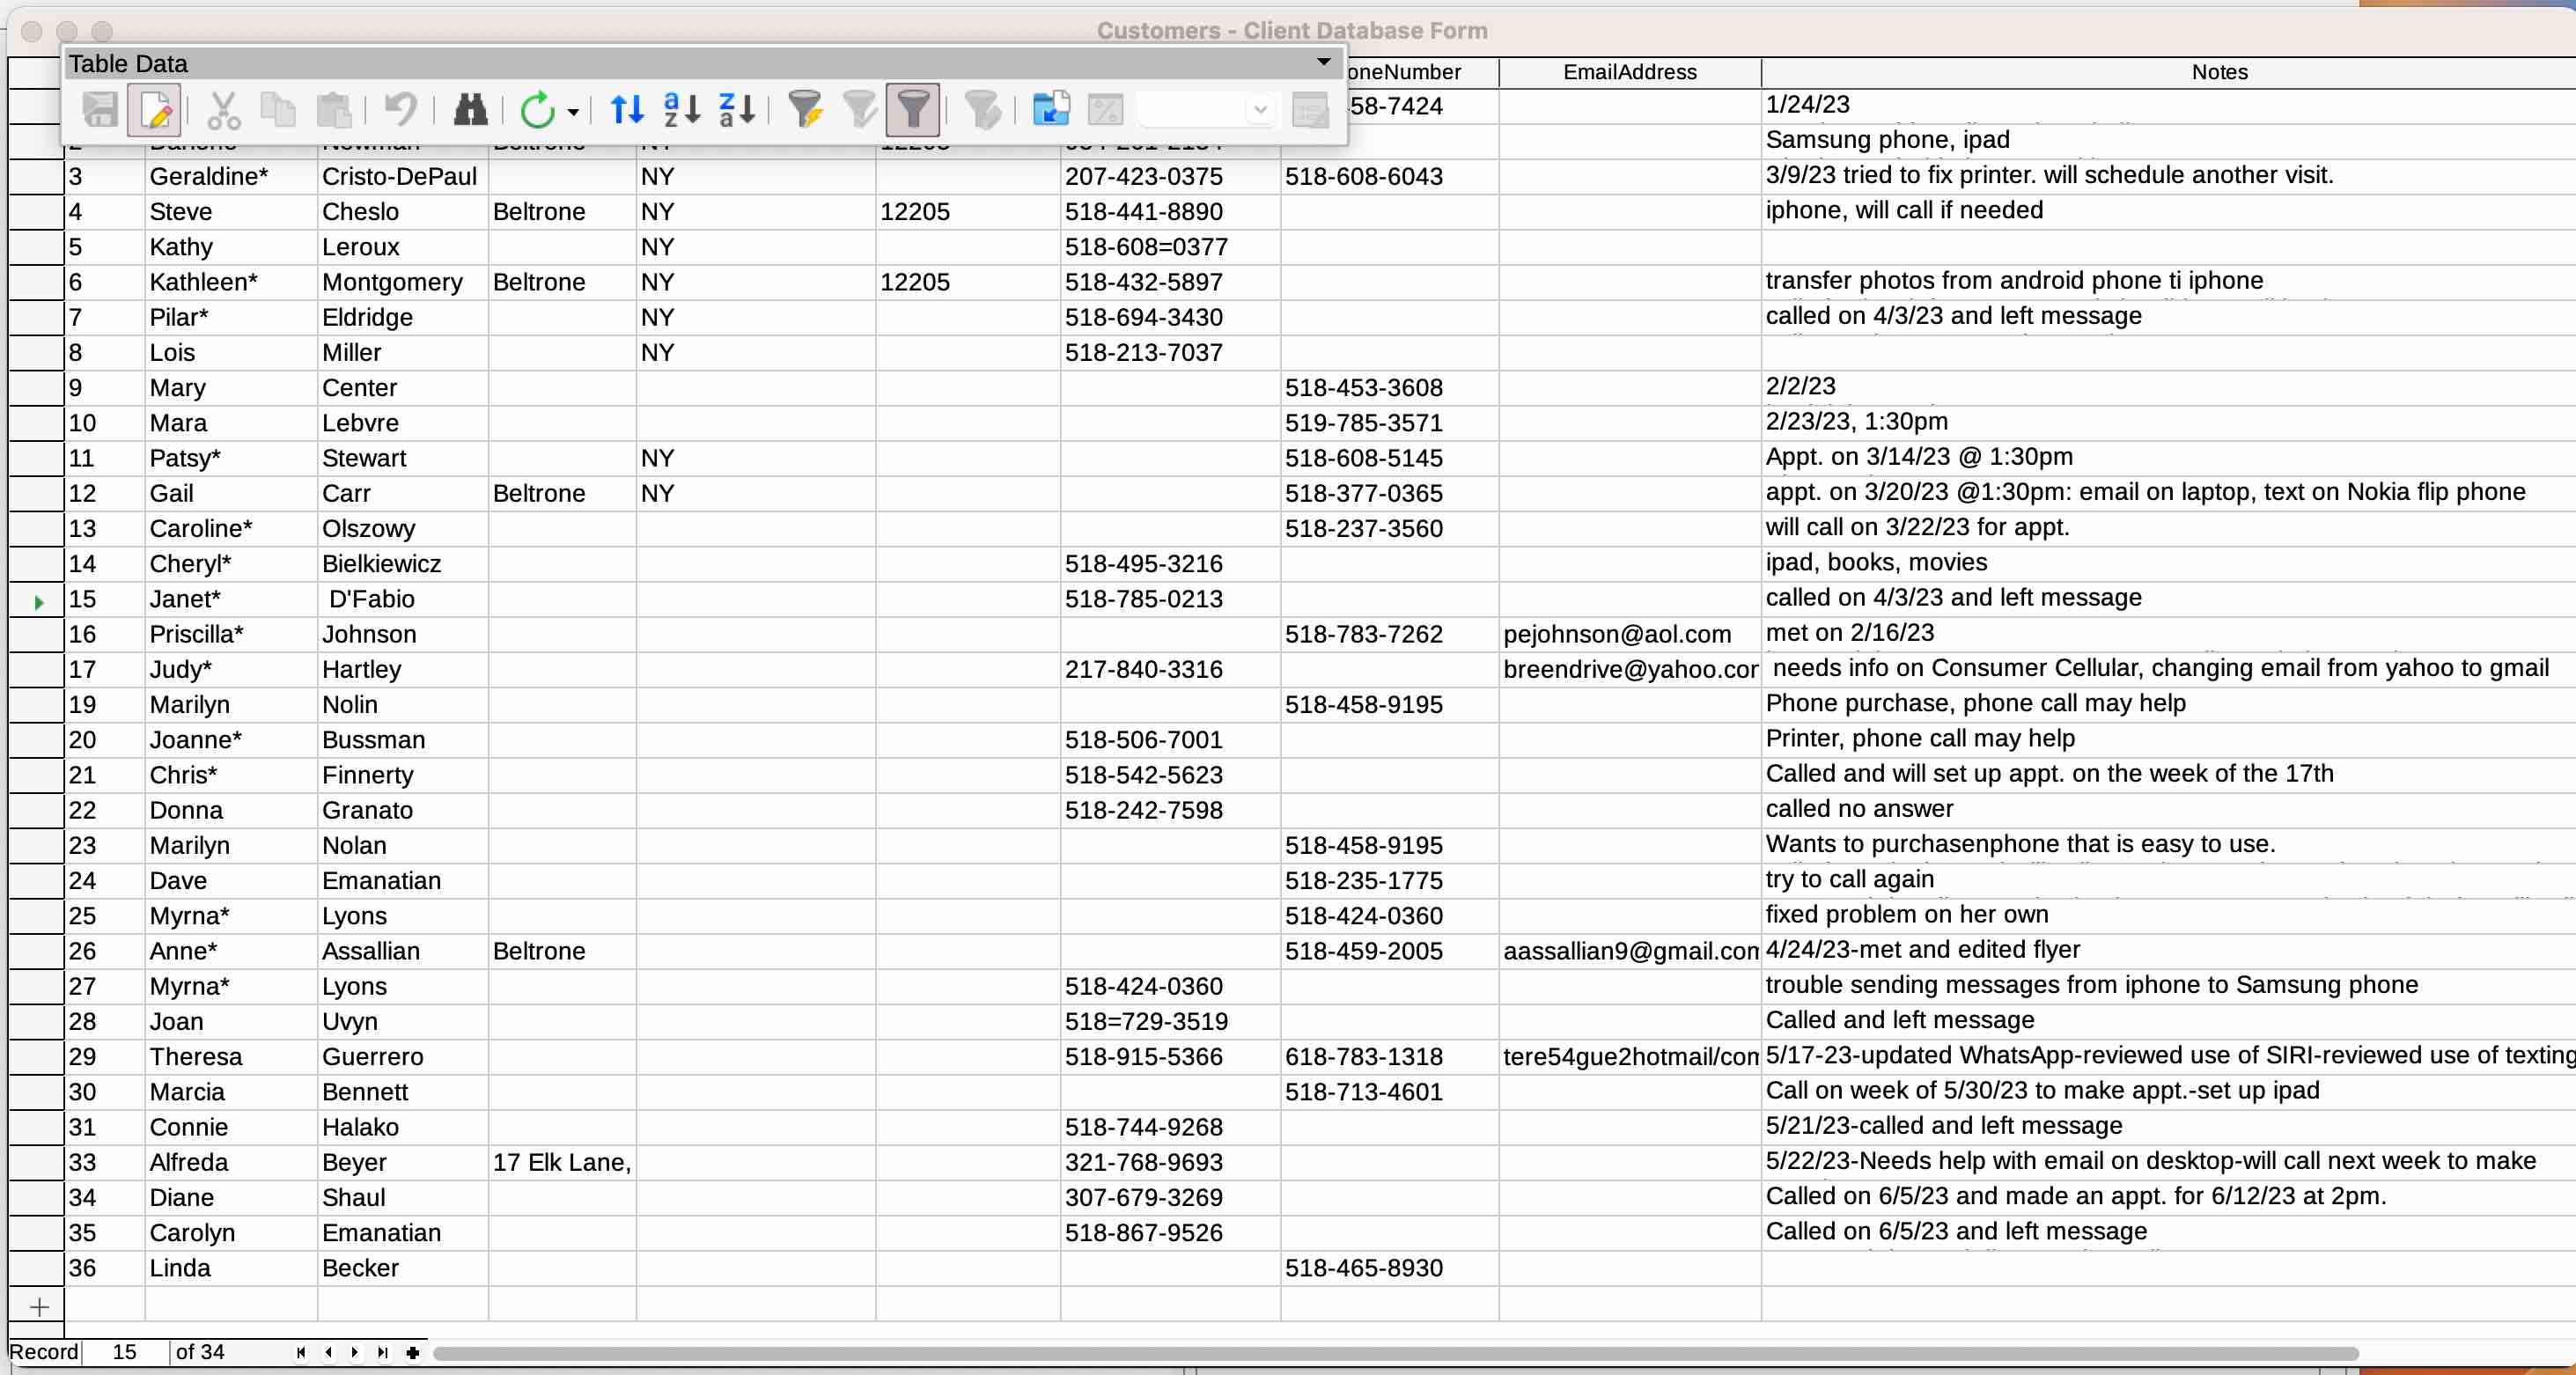Viewport: 2576px width, 1375px height.
Task: Open the Refresh dropdown arrow
Action: pyautogui.click(x=573, y=111)
